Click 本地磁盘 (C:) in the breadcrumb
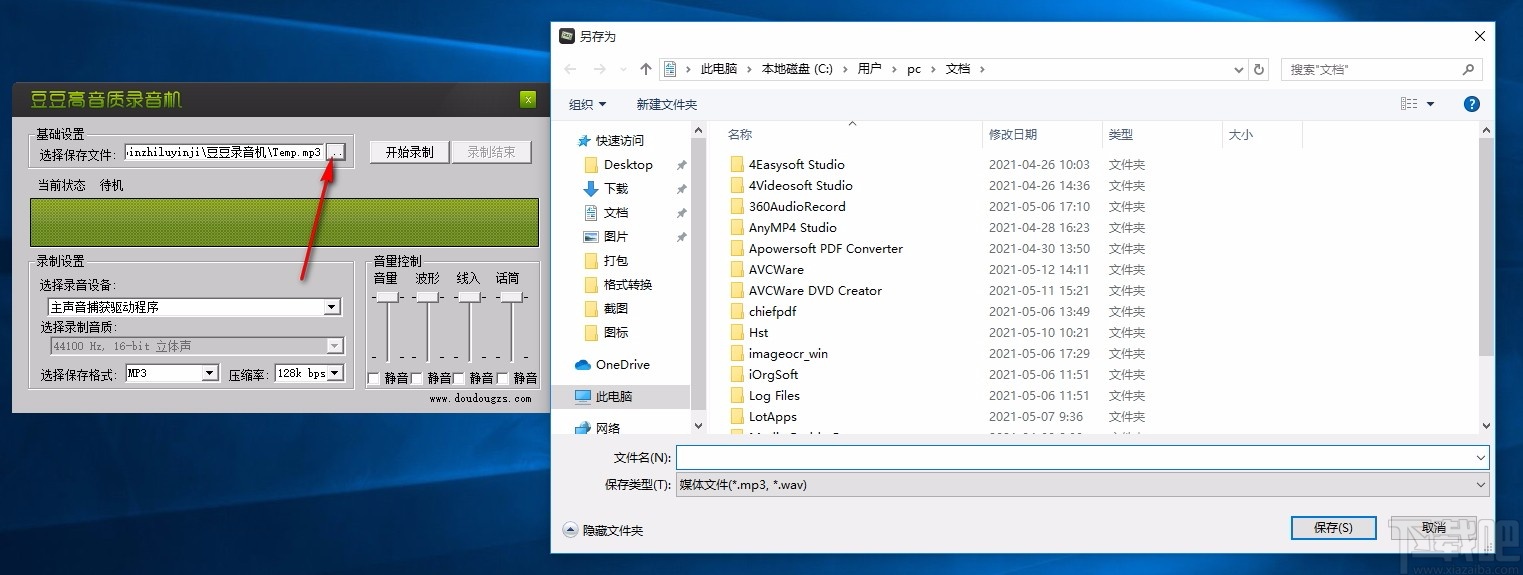The image size is (1523, 575). (797, 69)
